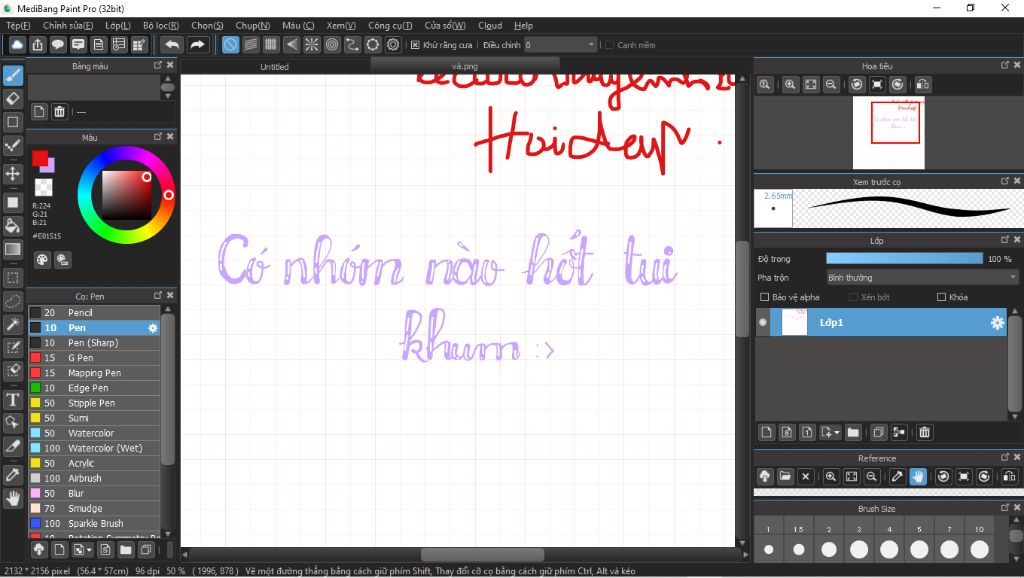
Task: Choose the G Pen brush
Action: tap(94, 358)
